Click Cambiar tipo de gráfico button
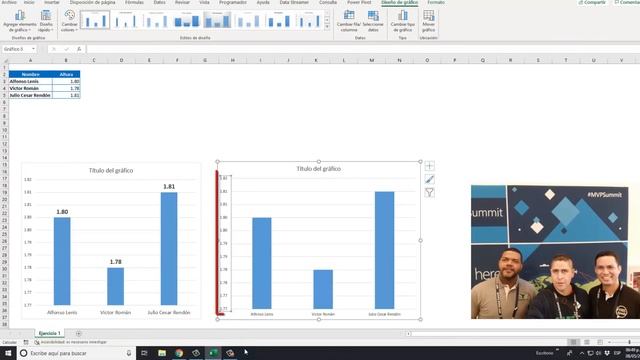The height and width of the screenshot is (360, 640). click(x=402, y=21)
